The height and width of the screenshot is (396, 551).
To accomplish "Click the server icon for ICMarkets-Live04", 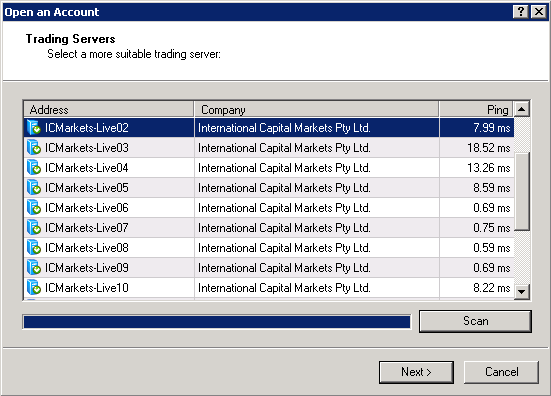I will [x=34, y=168].
